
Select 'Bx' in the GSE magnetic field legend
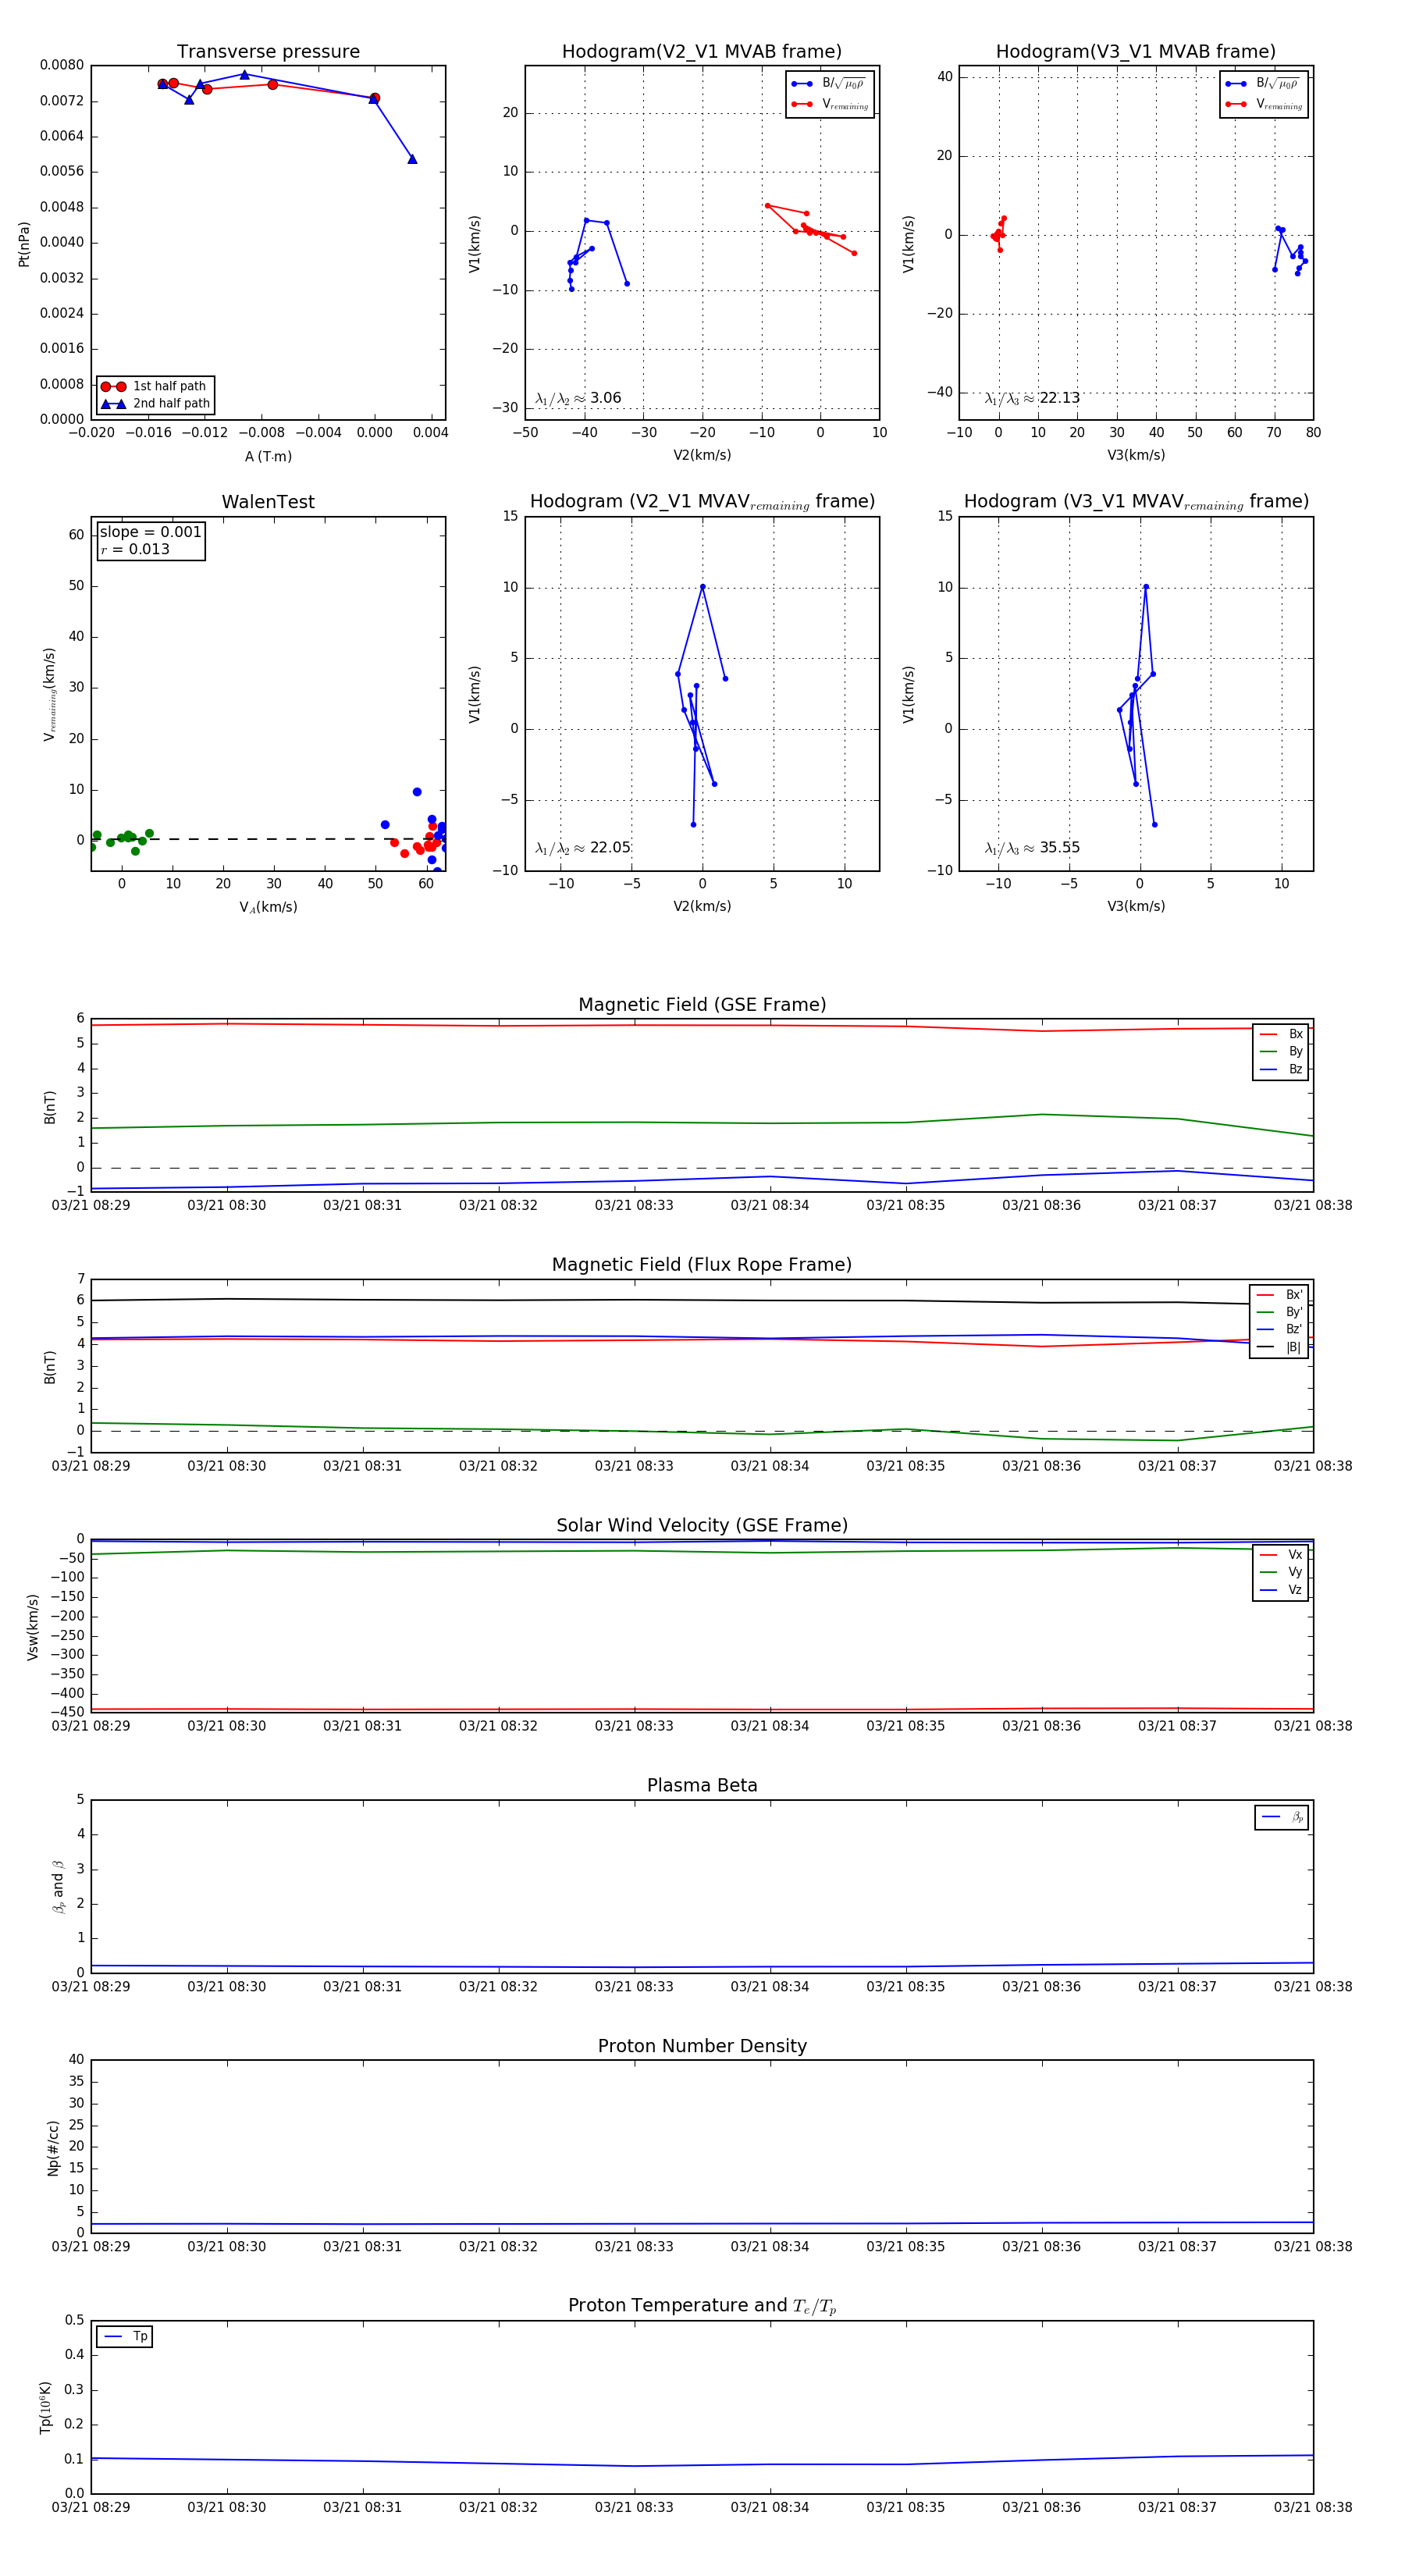click(1281, 1034)
